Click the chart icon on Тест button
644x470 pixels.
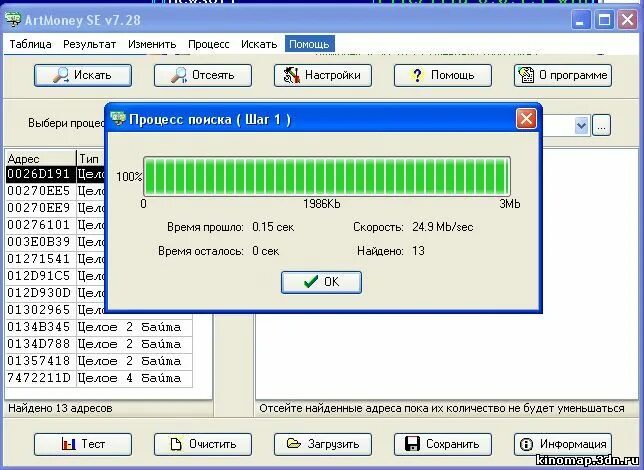pyautogui.click(x=69, y=444)
